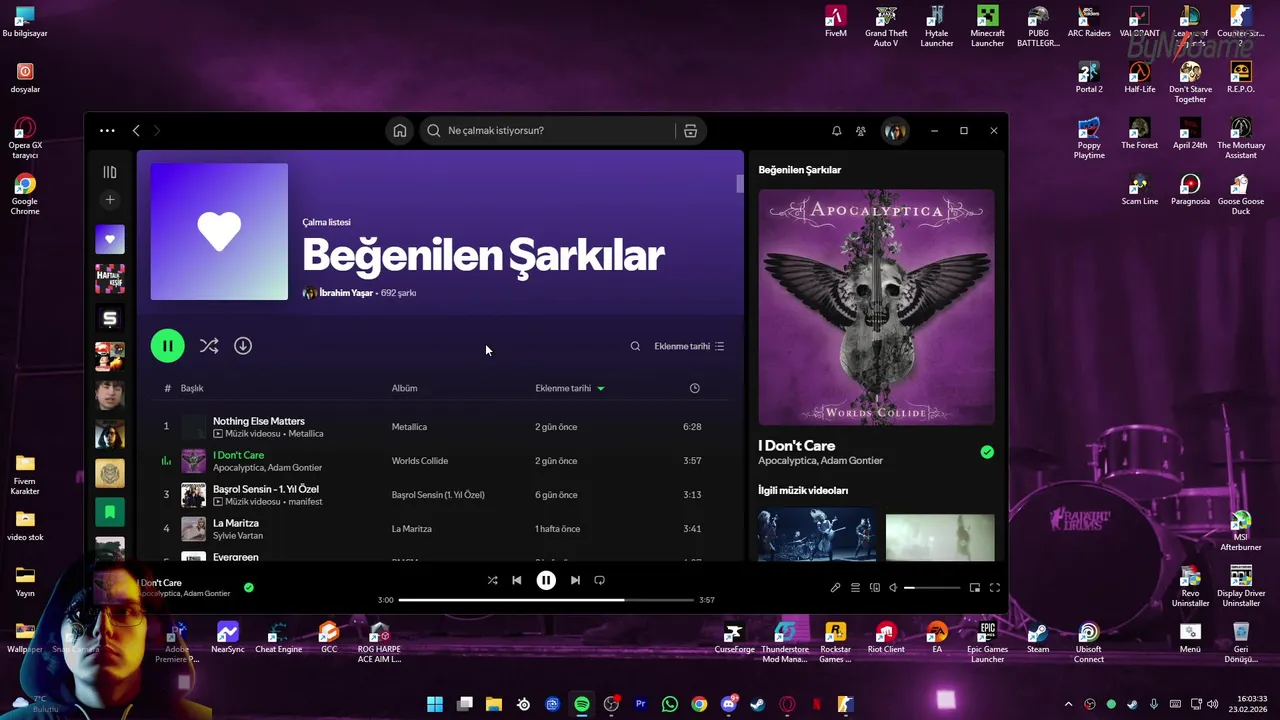The width and height of the screenshot is (1280, 720).
Task: Open the Epic Games Launcher desktop icon
Action: pyautogui.click(x=987, y=642)
